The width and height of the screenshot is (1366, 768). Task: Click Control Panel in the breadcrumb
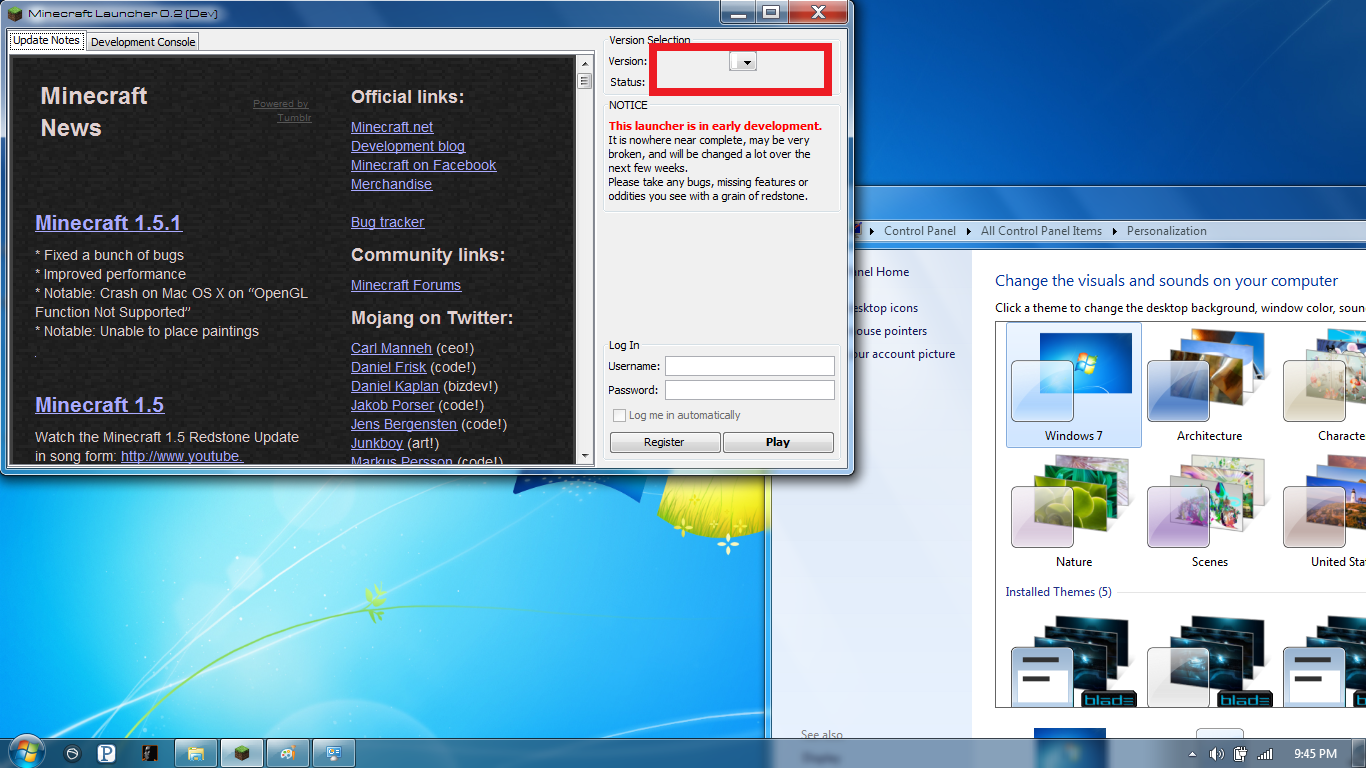coord(920,231)
